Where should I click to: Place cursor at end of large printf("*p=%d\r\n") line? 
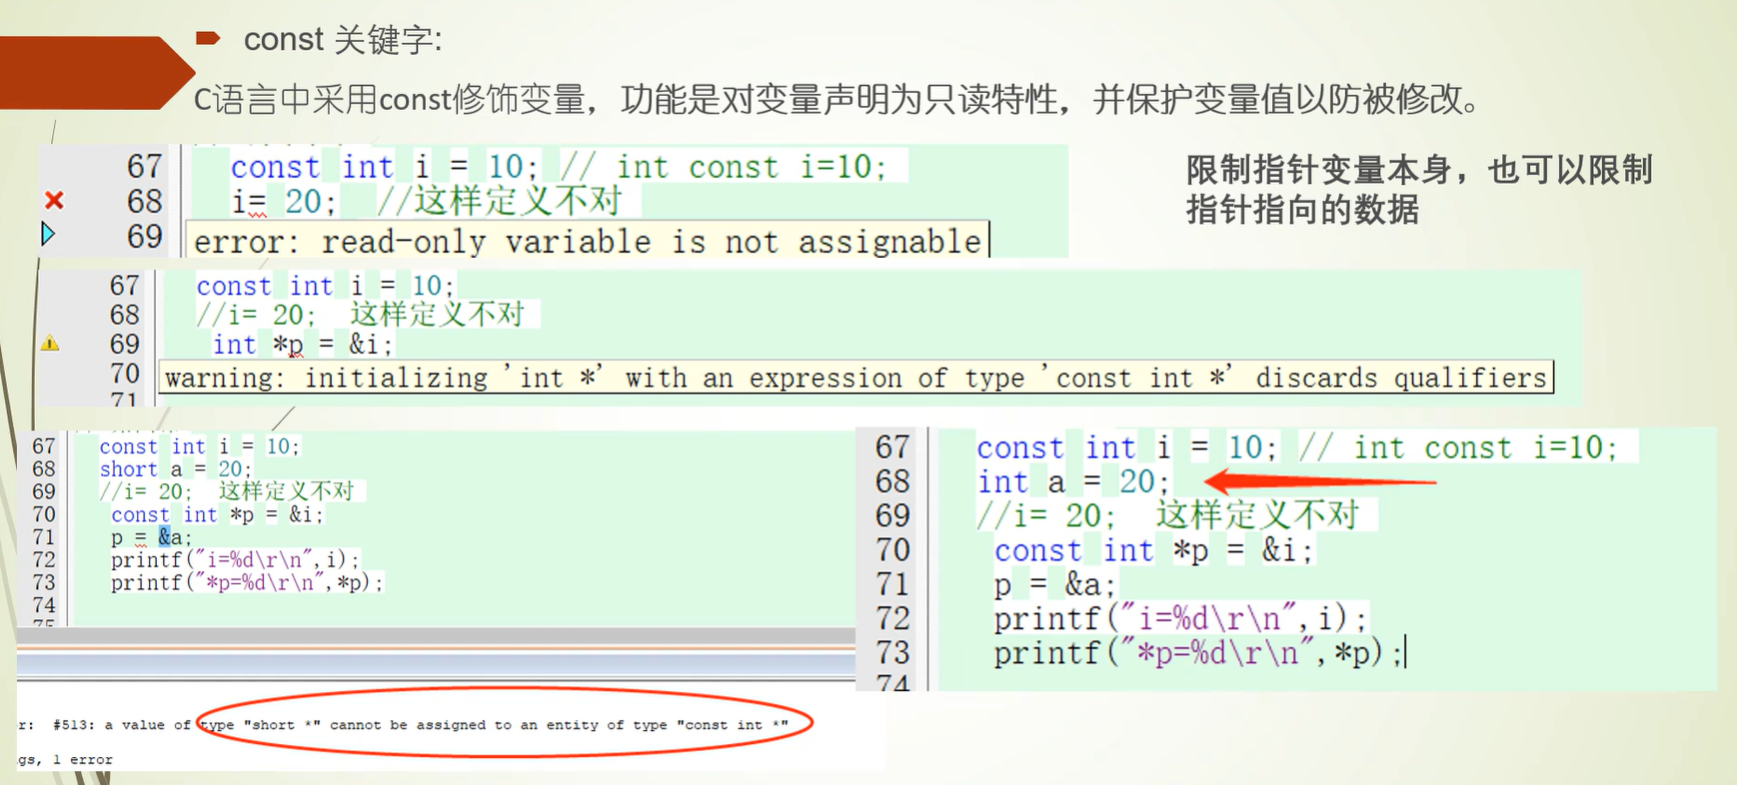pos(1404,653)
